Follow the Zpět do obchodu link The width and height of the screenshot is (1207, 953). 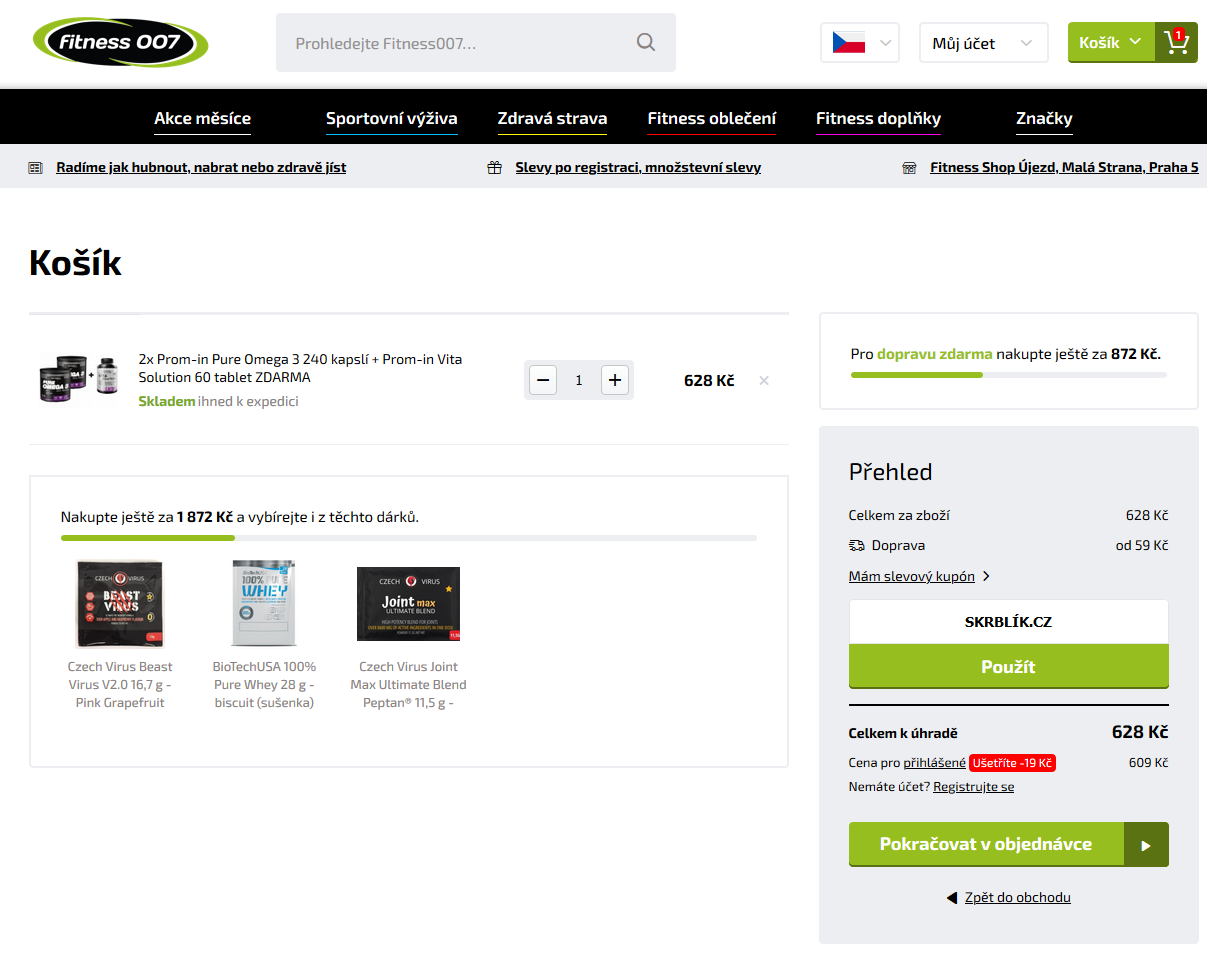1017,898
